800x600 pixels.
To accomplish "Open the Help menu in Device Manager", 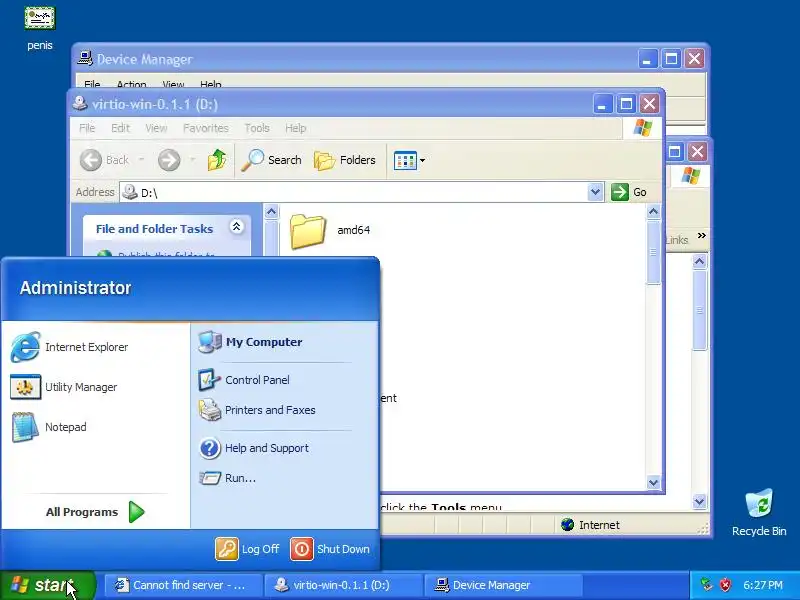I will [211, 84].
